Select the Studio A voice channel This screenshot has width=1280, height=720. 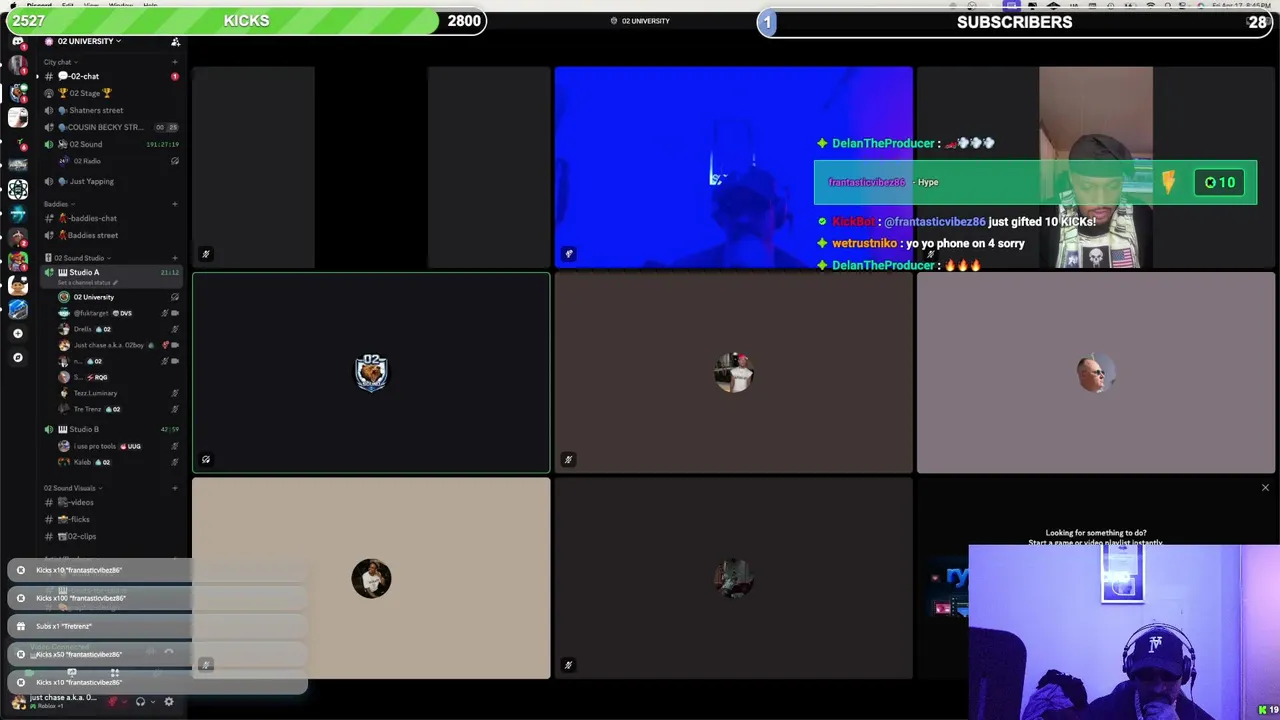110,272
